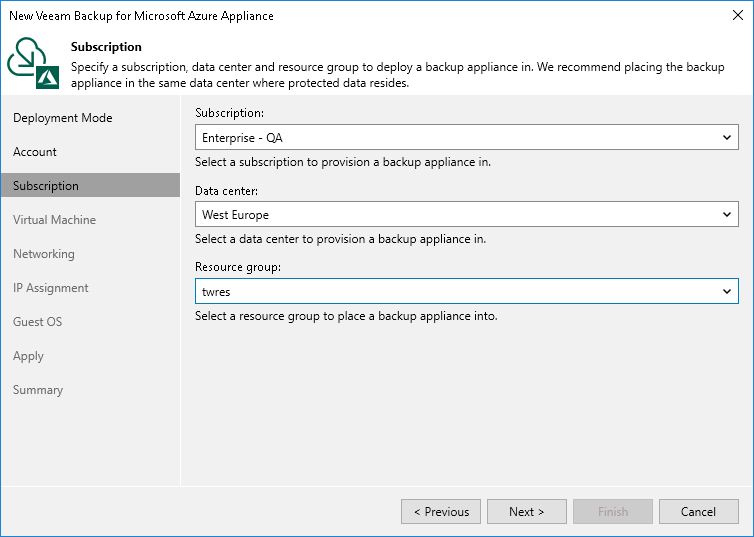
Task: Cancel the appliance deployment wizard
Action: (698, 512)
